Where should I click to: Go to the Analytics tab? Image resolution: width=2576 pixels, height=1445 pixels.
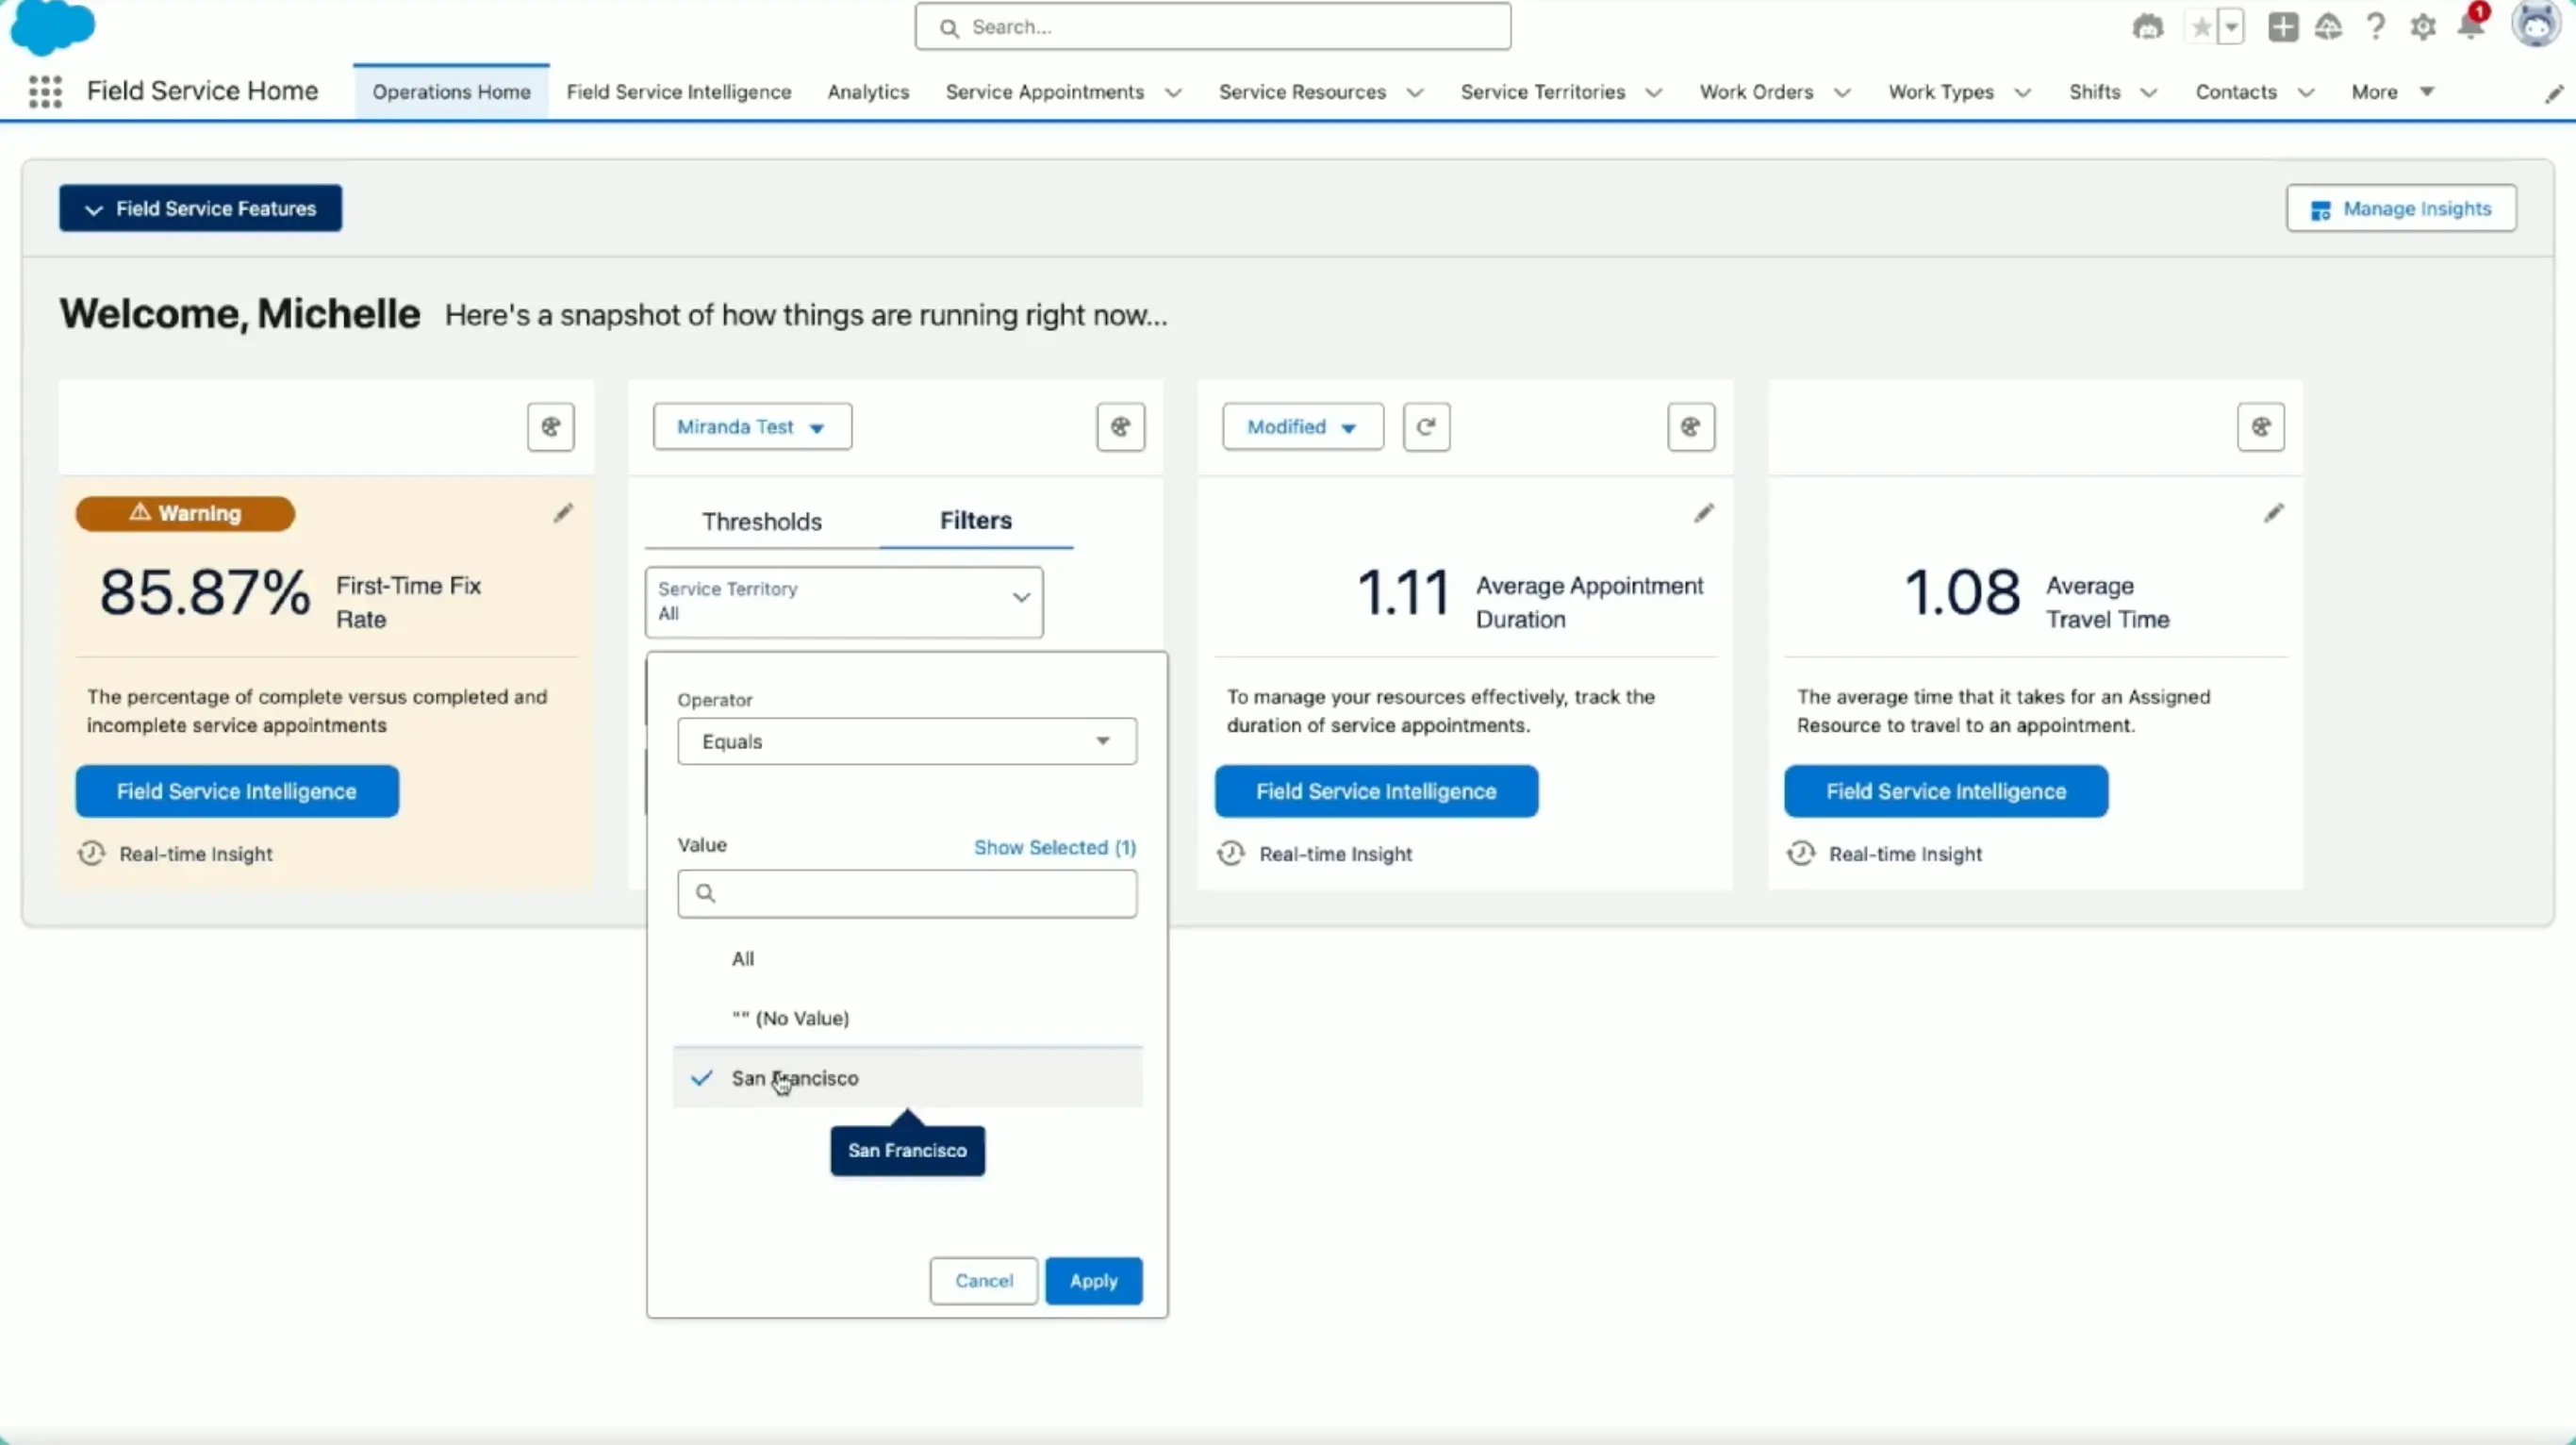[868, 92]
